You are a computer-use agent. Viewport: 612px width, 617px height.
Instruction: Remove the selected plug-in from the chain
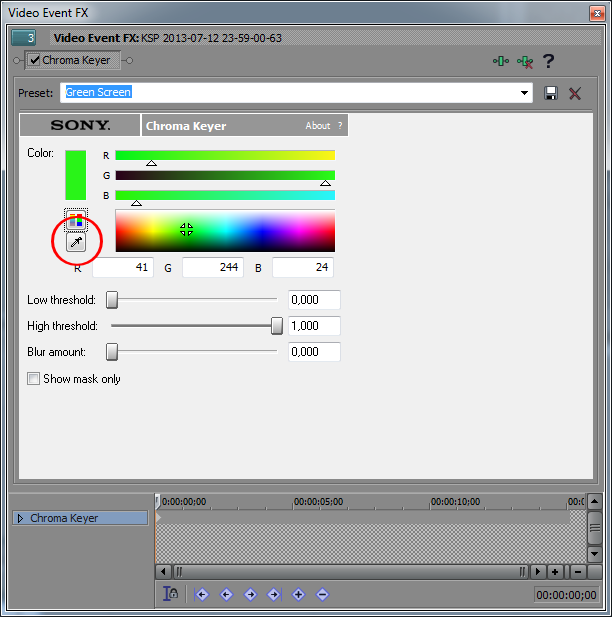pos(524,61)
